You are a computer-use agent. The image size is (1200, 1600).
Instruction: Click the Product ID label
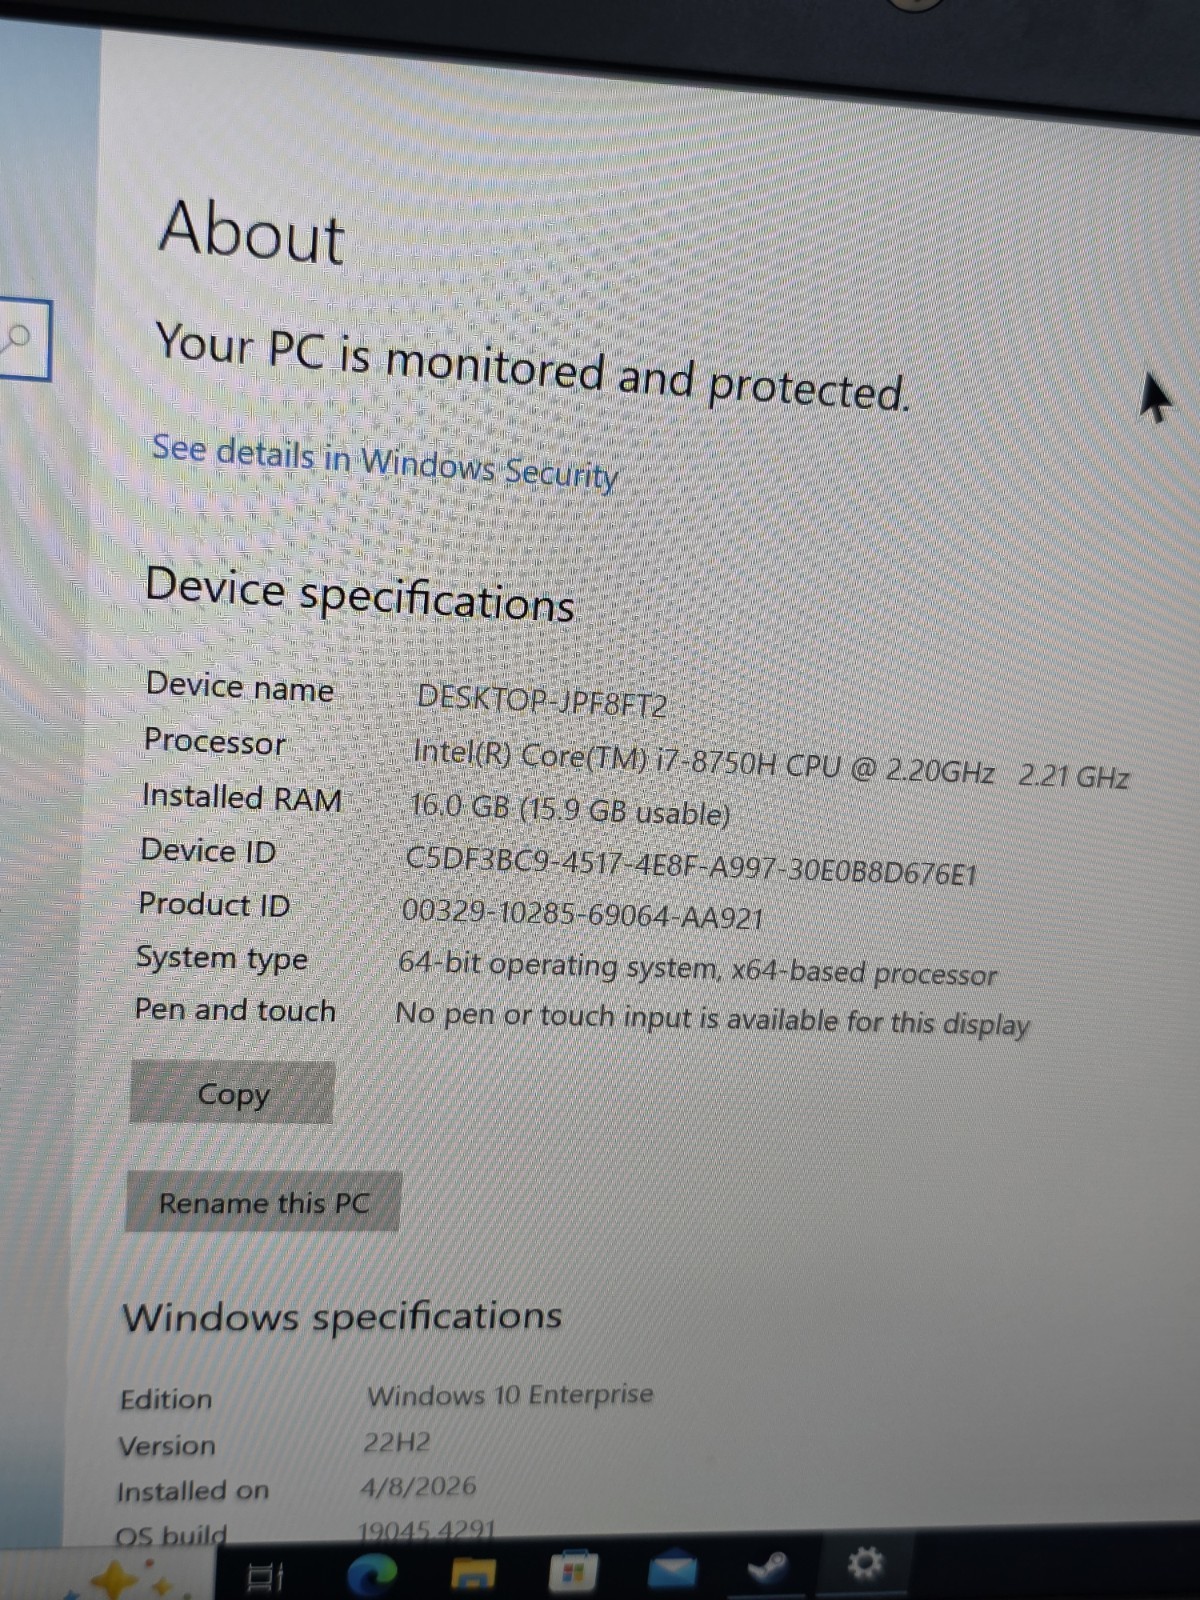pos(214,904)
